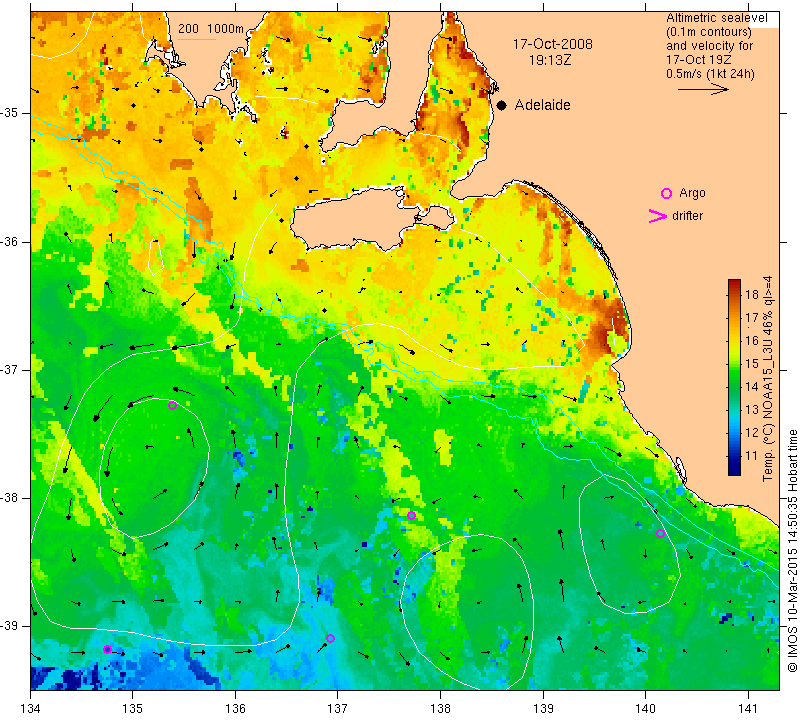Click the 15 value on the colour bar

click(752, 364)
